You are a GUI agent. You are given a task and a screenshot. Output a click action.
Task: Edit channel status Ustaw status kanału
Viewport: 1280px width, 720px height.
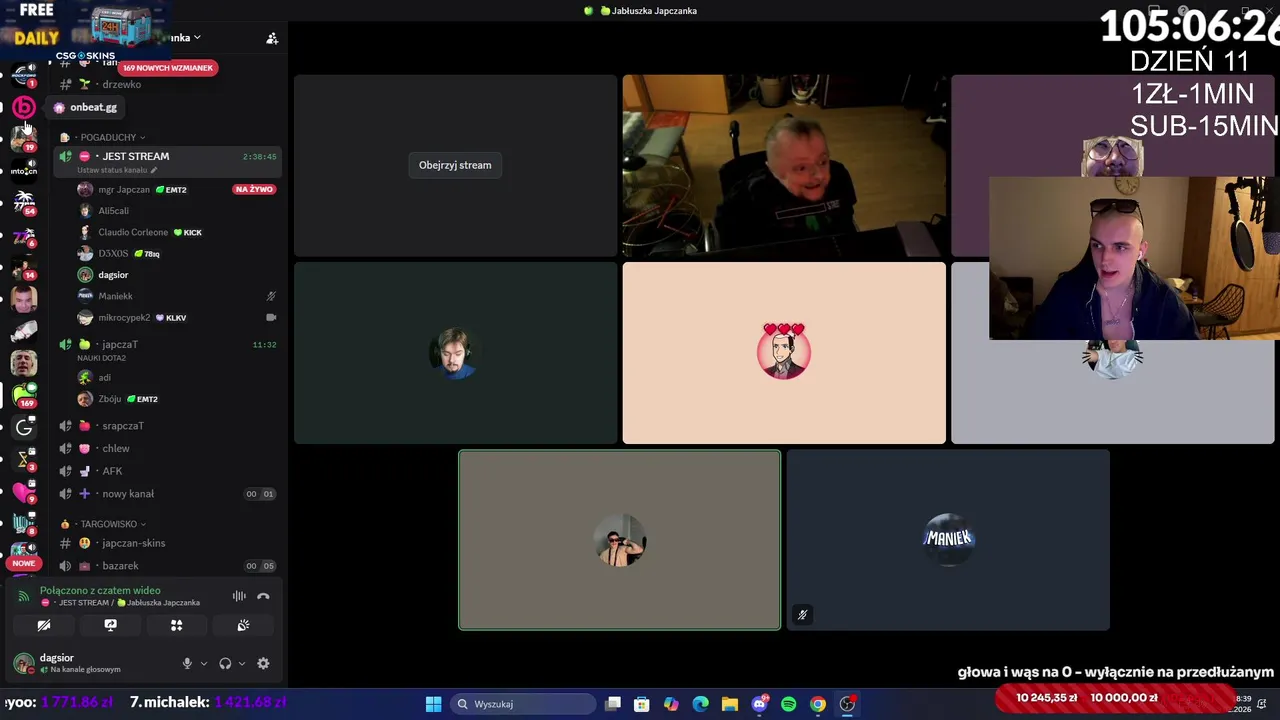point(117,170)
